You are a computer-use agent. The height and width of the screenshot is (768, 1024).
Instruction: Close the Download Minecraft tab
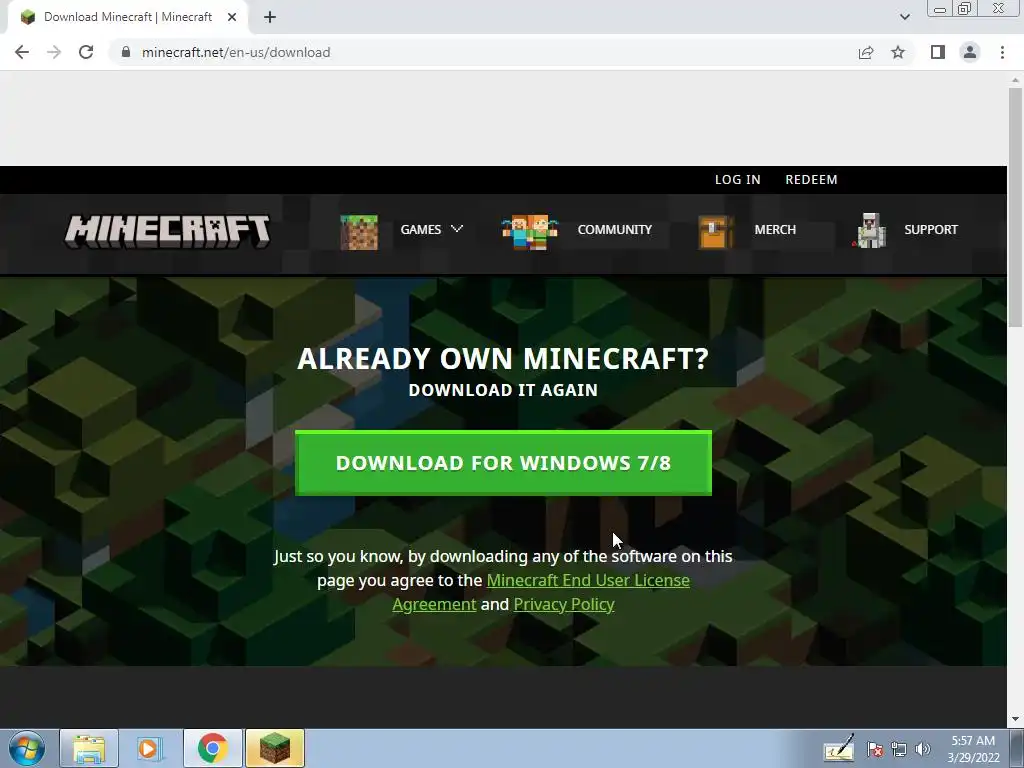point(232,17)
